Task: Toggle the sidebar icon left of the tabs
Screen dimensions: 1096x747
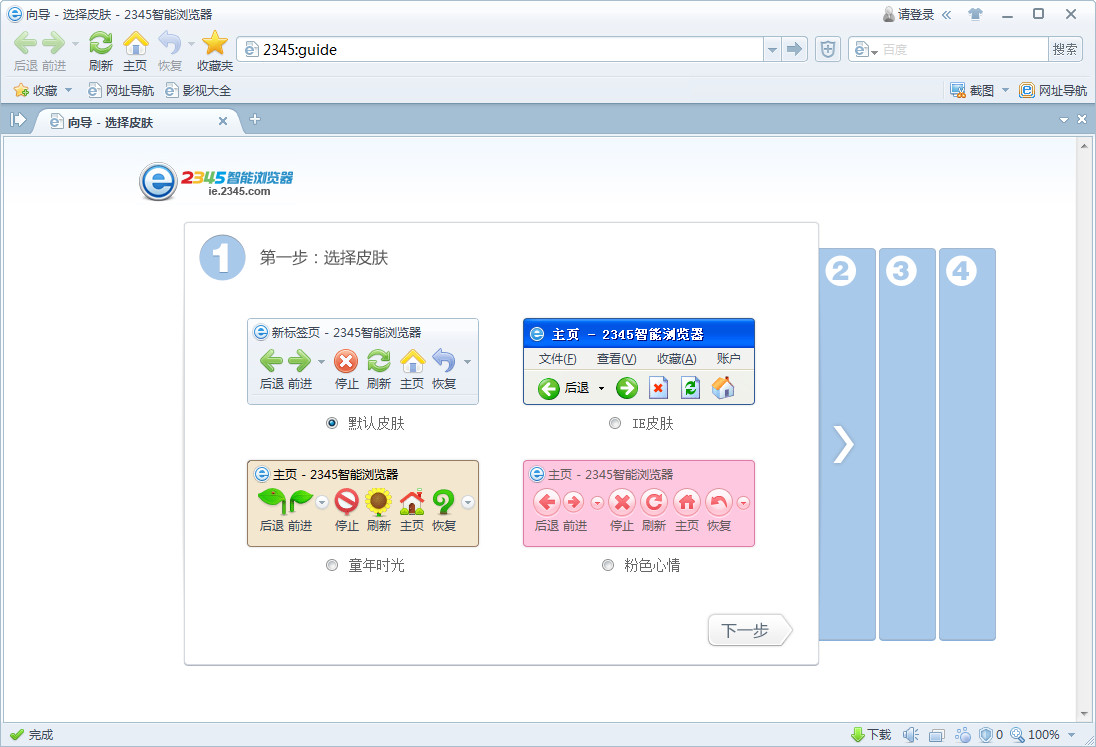Action: click(18, 120)
